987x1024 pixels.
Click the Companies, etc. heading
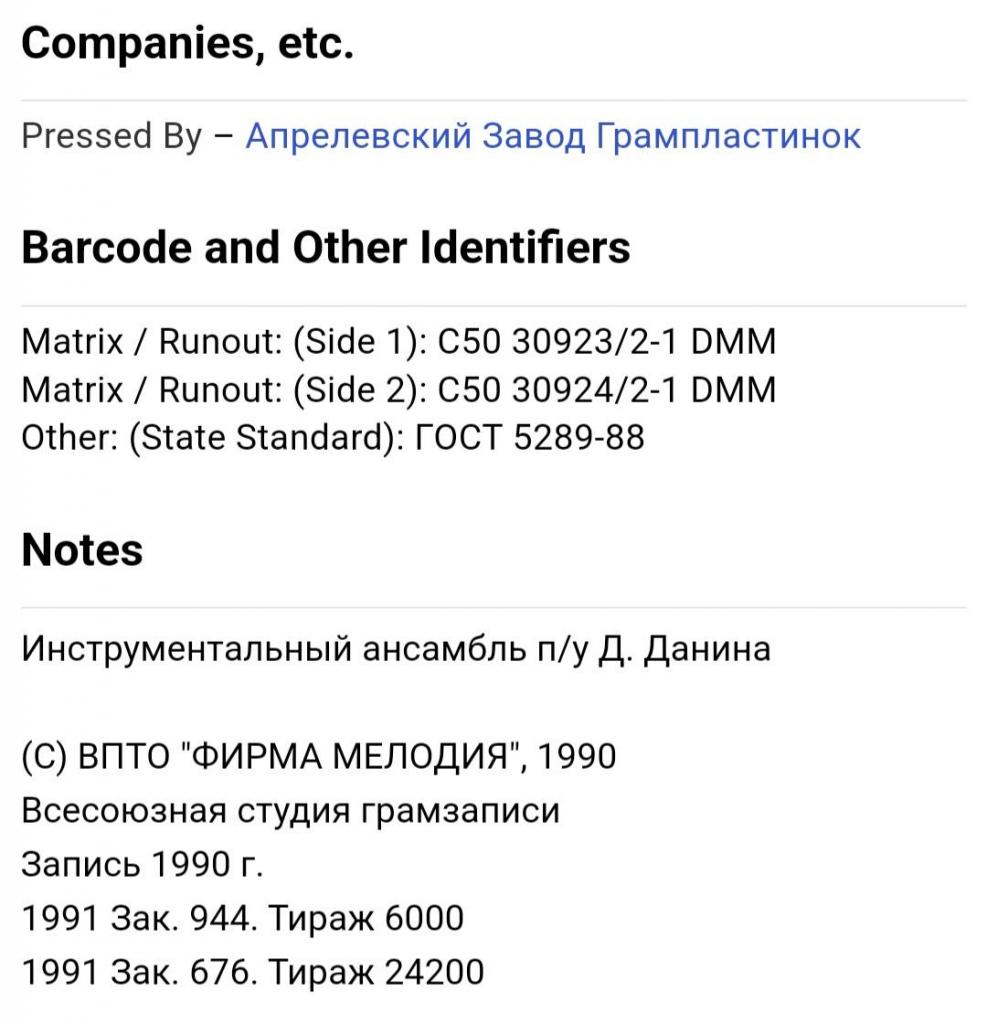(x=187, y=44)
